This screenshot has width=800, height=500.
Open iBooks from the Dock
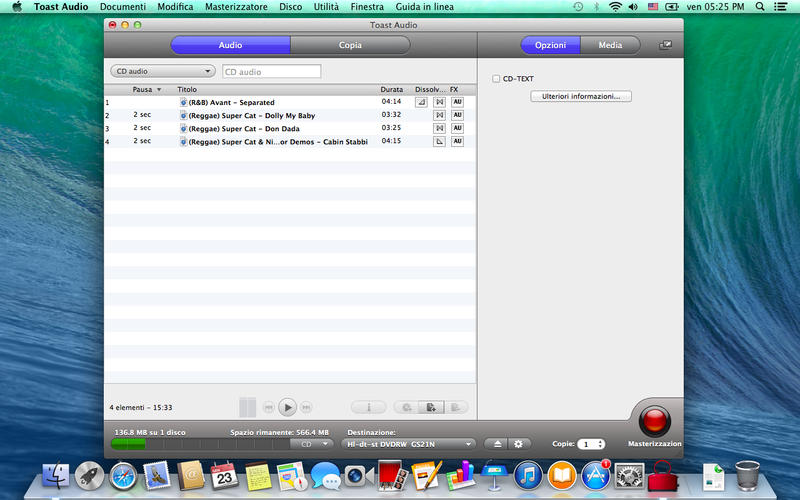tap(562, 476)
